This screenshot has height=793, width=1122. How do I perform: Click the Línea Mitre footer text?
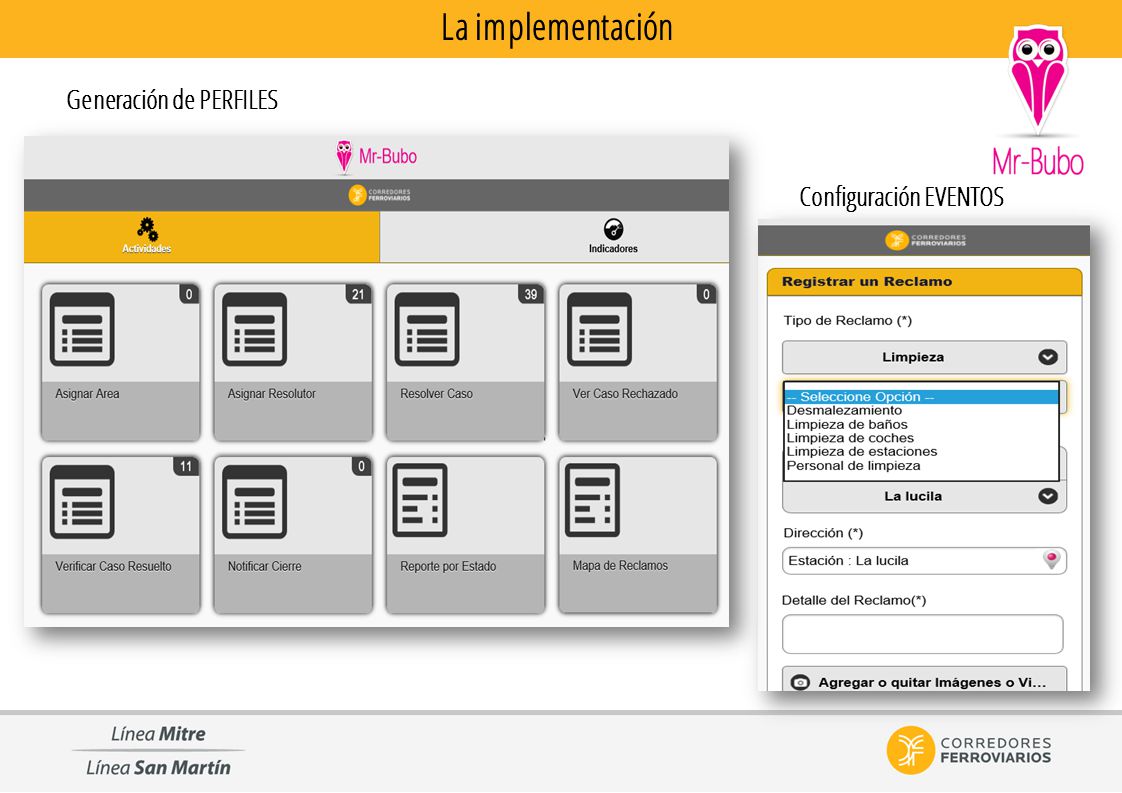coord(158,734)
